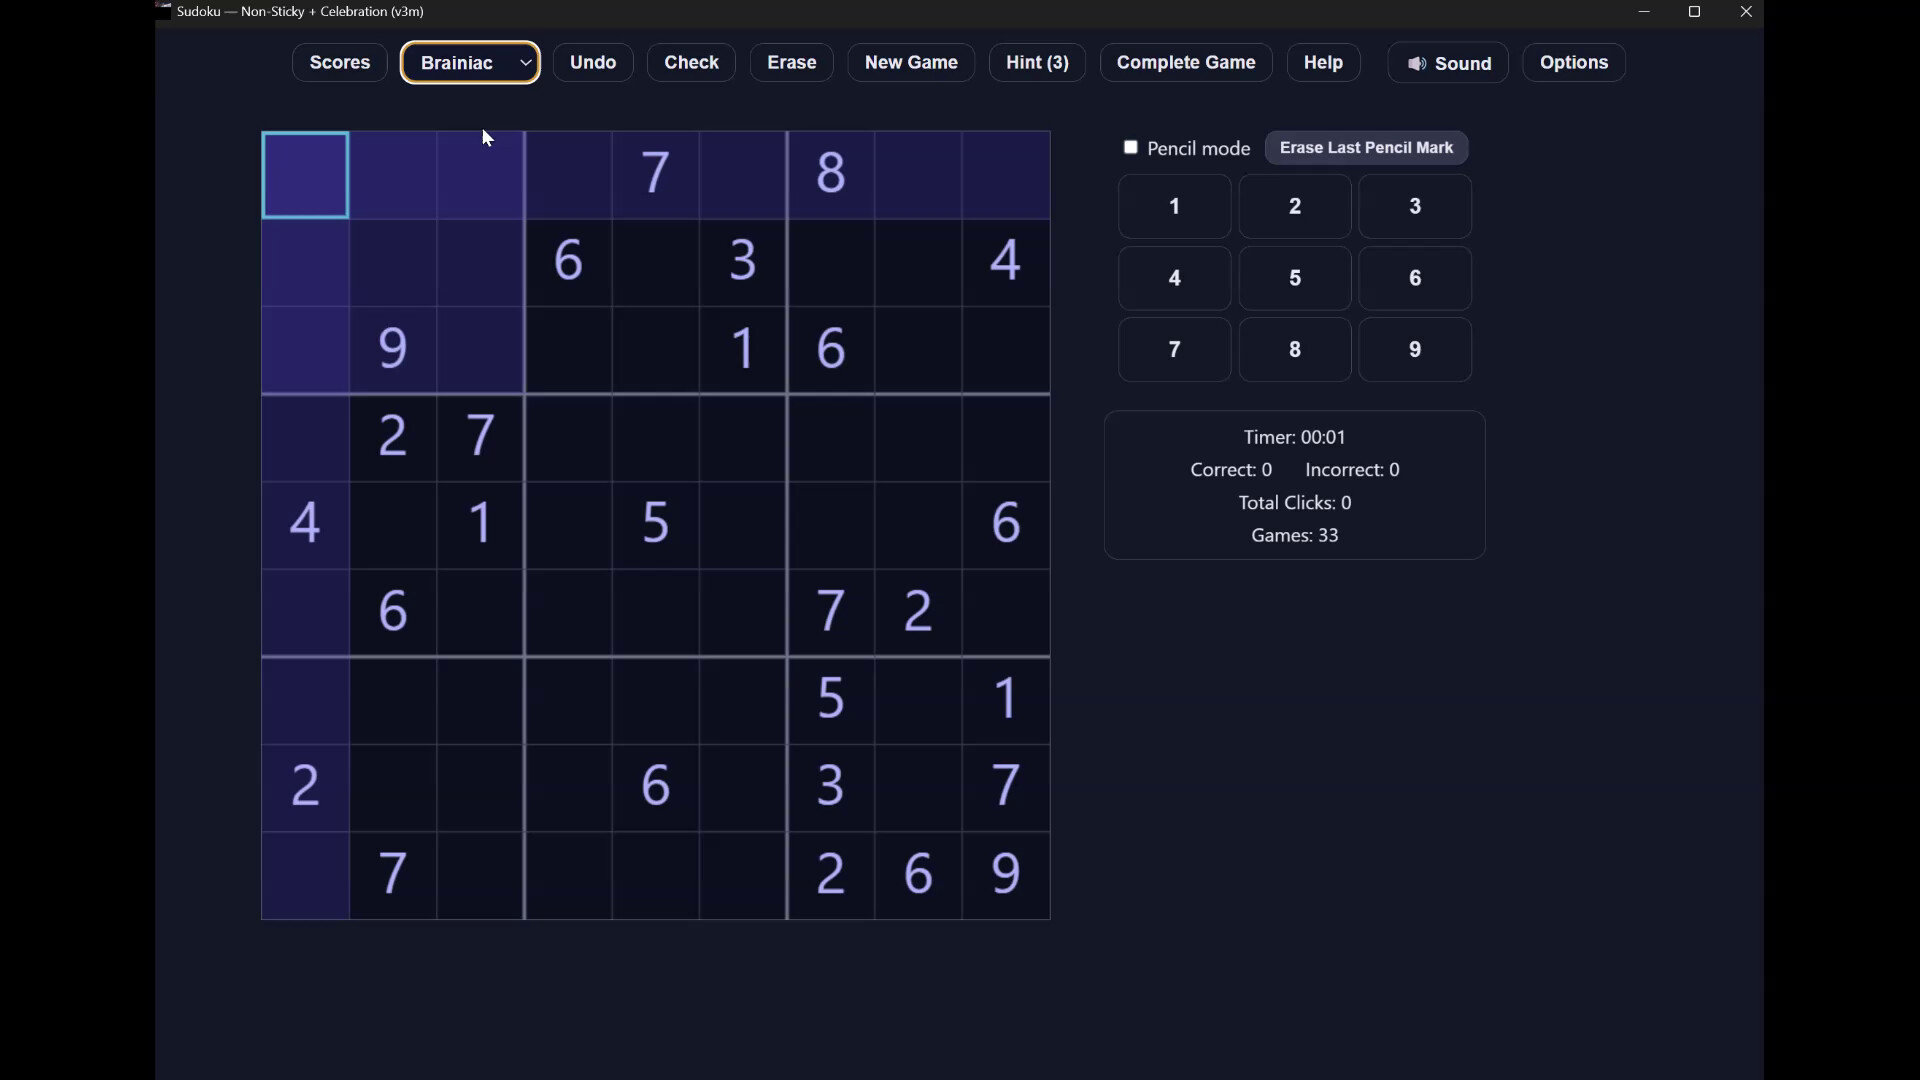Open the Help window
This screenshot has height=1080, width=1920.
pyautogui.click(x=1322, y=62)
